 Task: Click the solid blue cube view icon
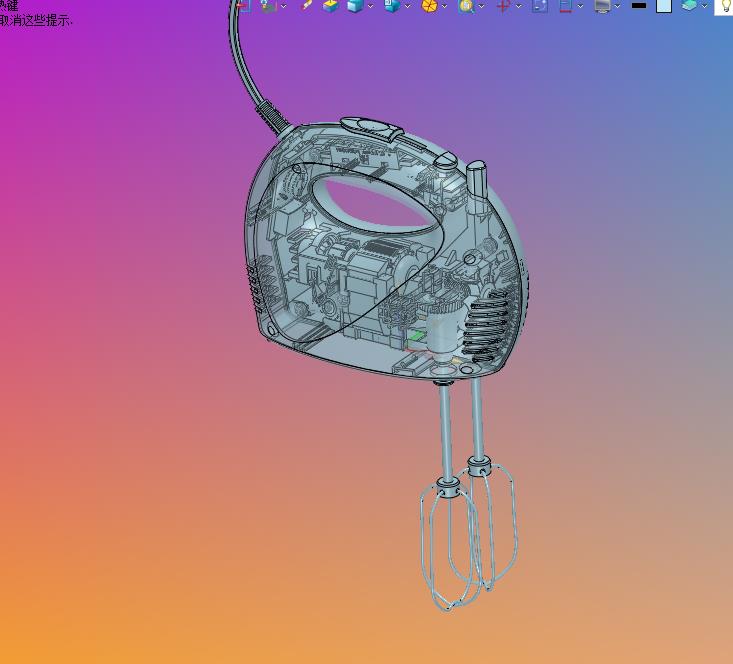(x=355, y=6)
